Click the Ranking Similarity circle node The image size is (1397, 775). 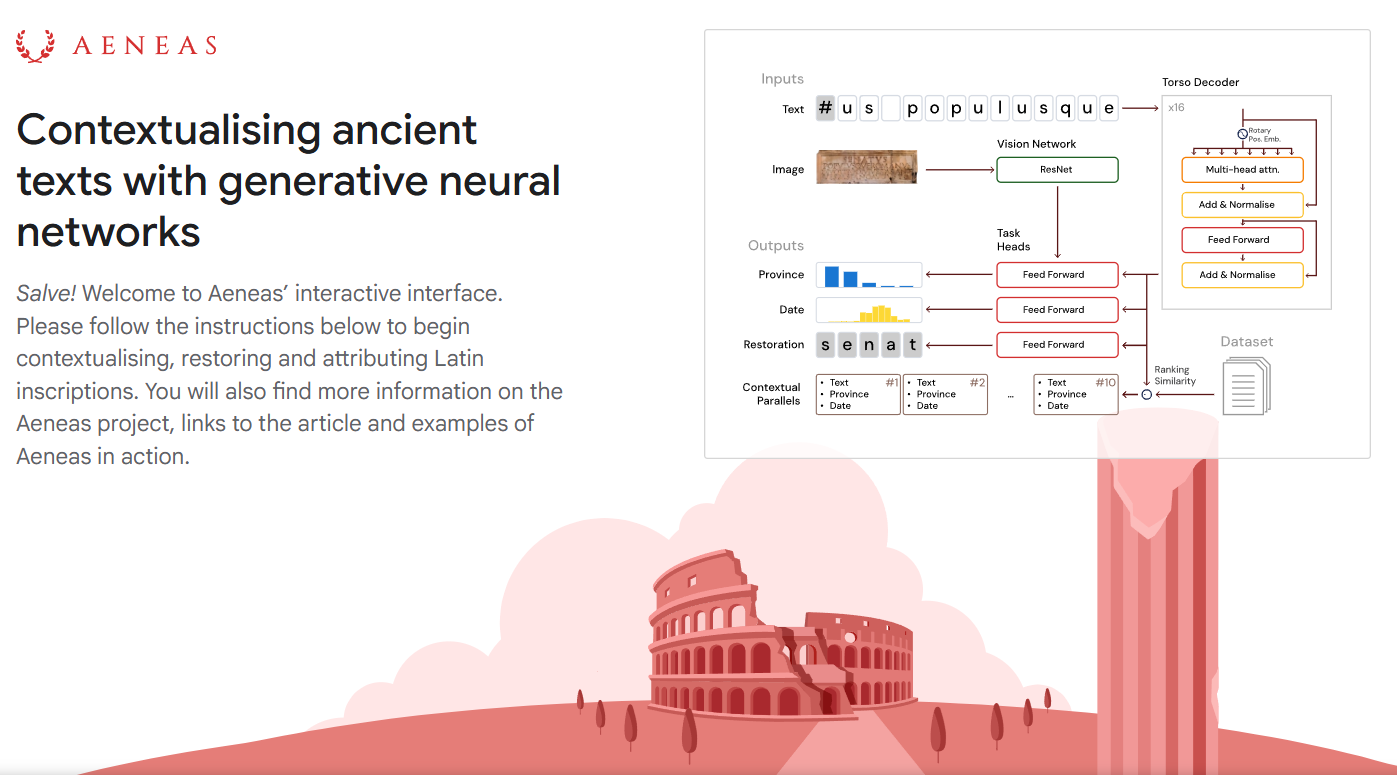tap(1147, 395)
